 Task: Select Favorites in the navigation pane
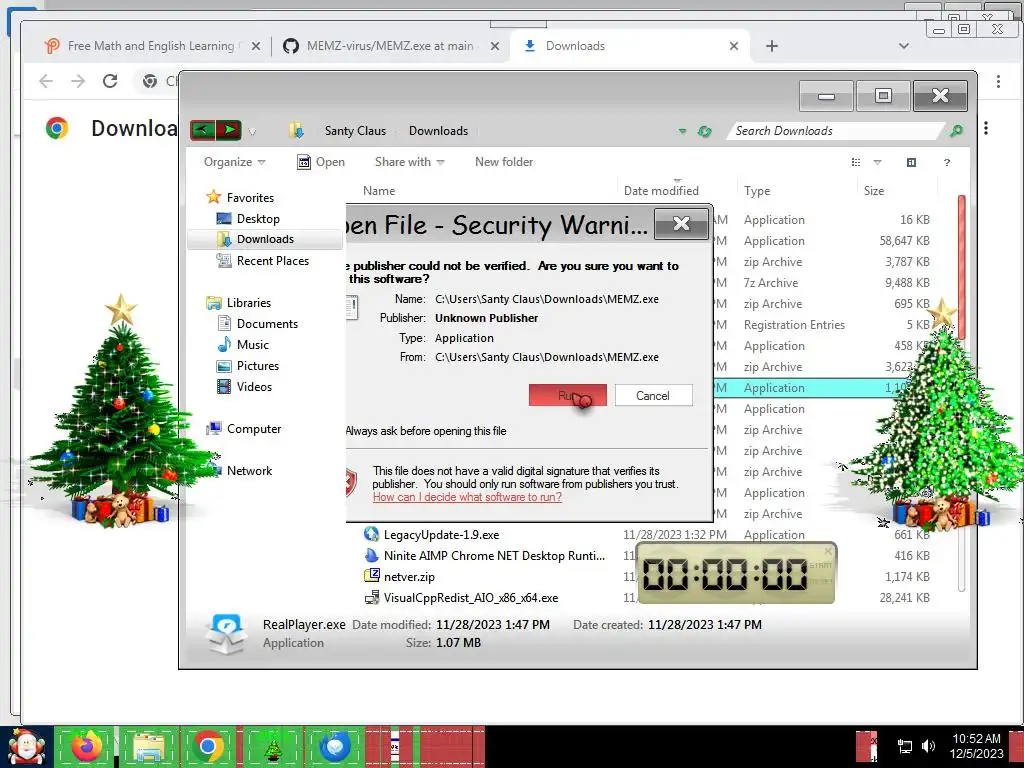pyautogui.click(x=240, y=197)
